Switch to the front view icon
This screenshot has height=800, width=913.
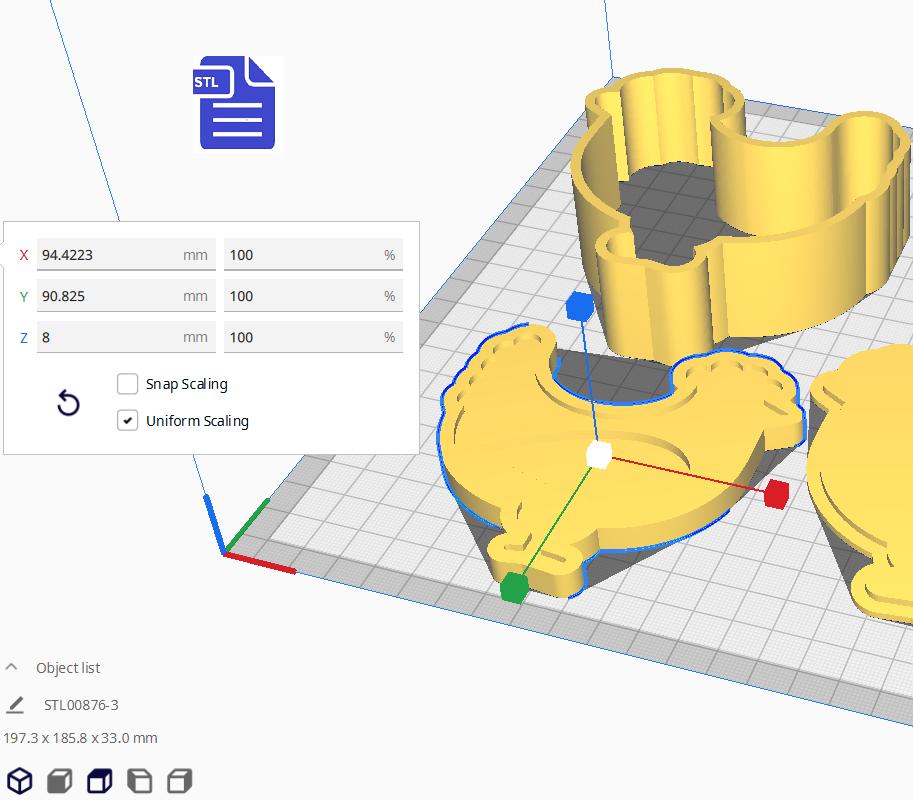click(x=60, y=780)
